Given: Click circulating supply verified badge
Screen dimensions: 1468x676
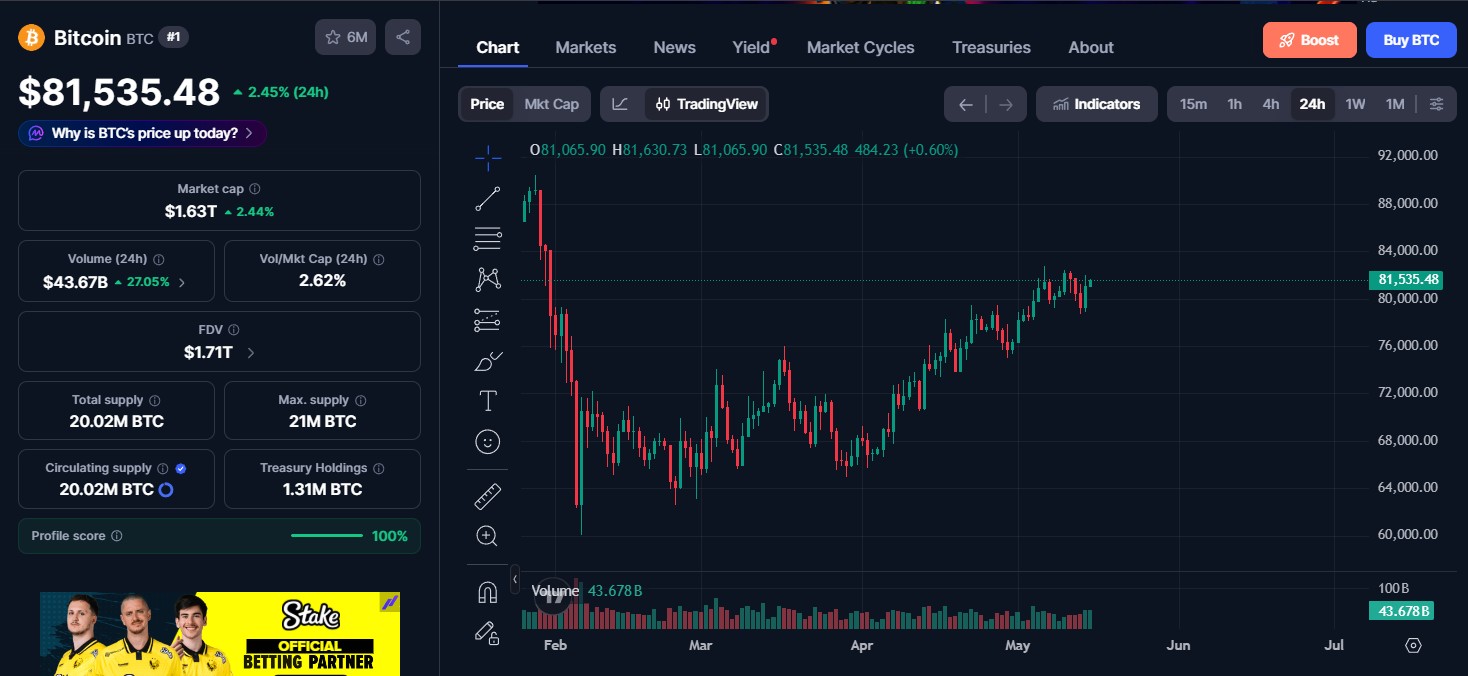Looking at the screenshot, I should point(181,468).
